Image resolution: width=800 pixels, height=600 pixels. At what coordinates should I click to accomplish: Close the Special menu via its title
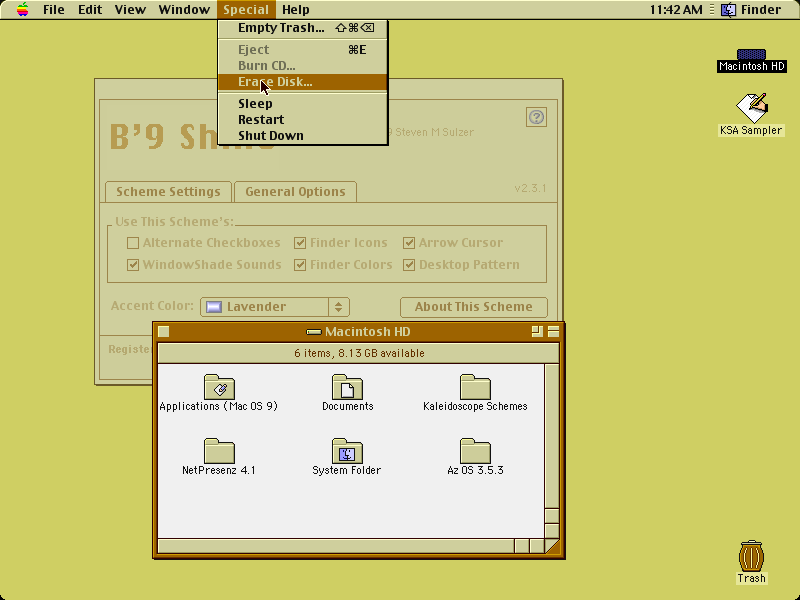(246, 10)
